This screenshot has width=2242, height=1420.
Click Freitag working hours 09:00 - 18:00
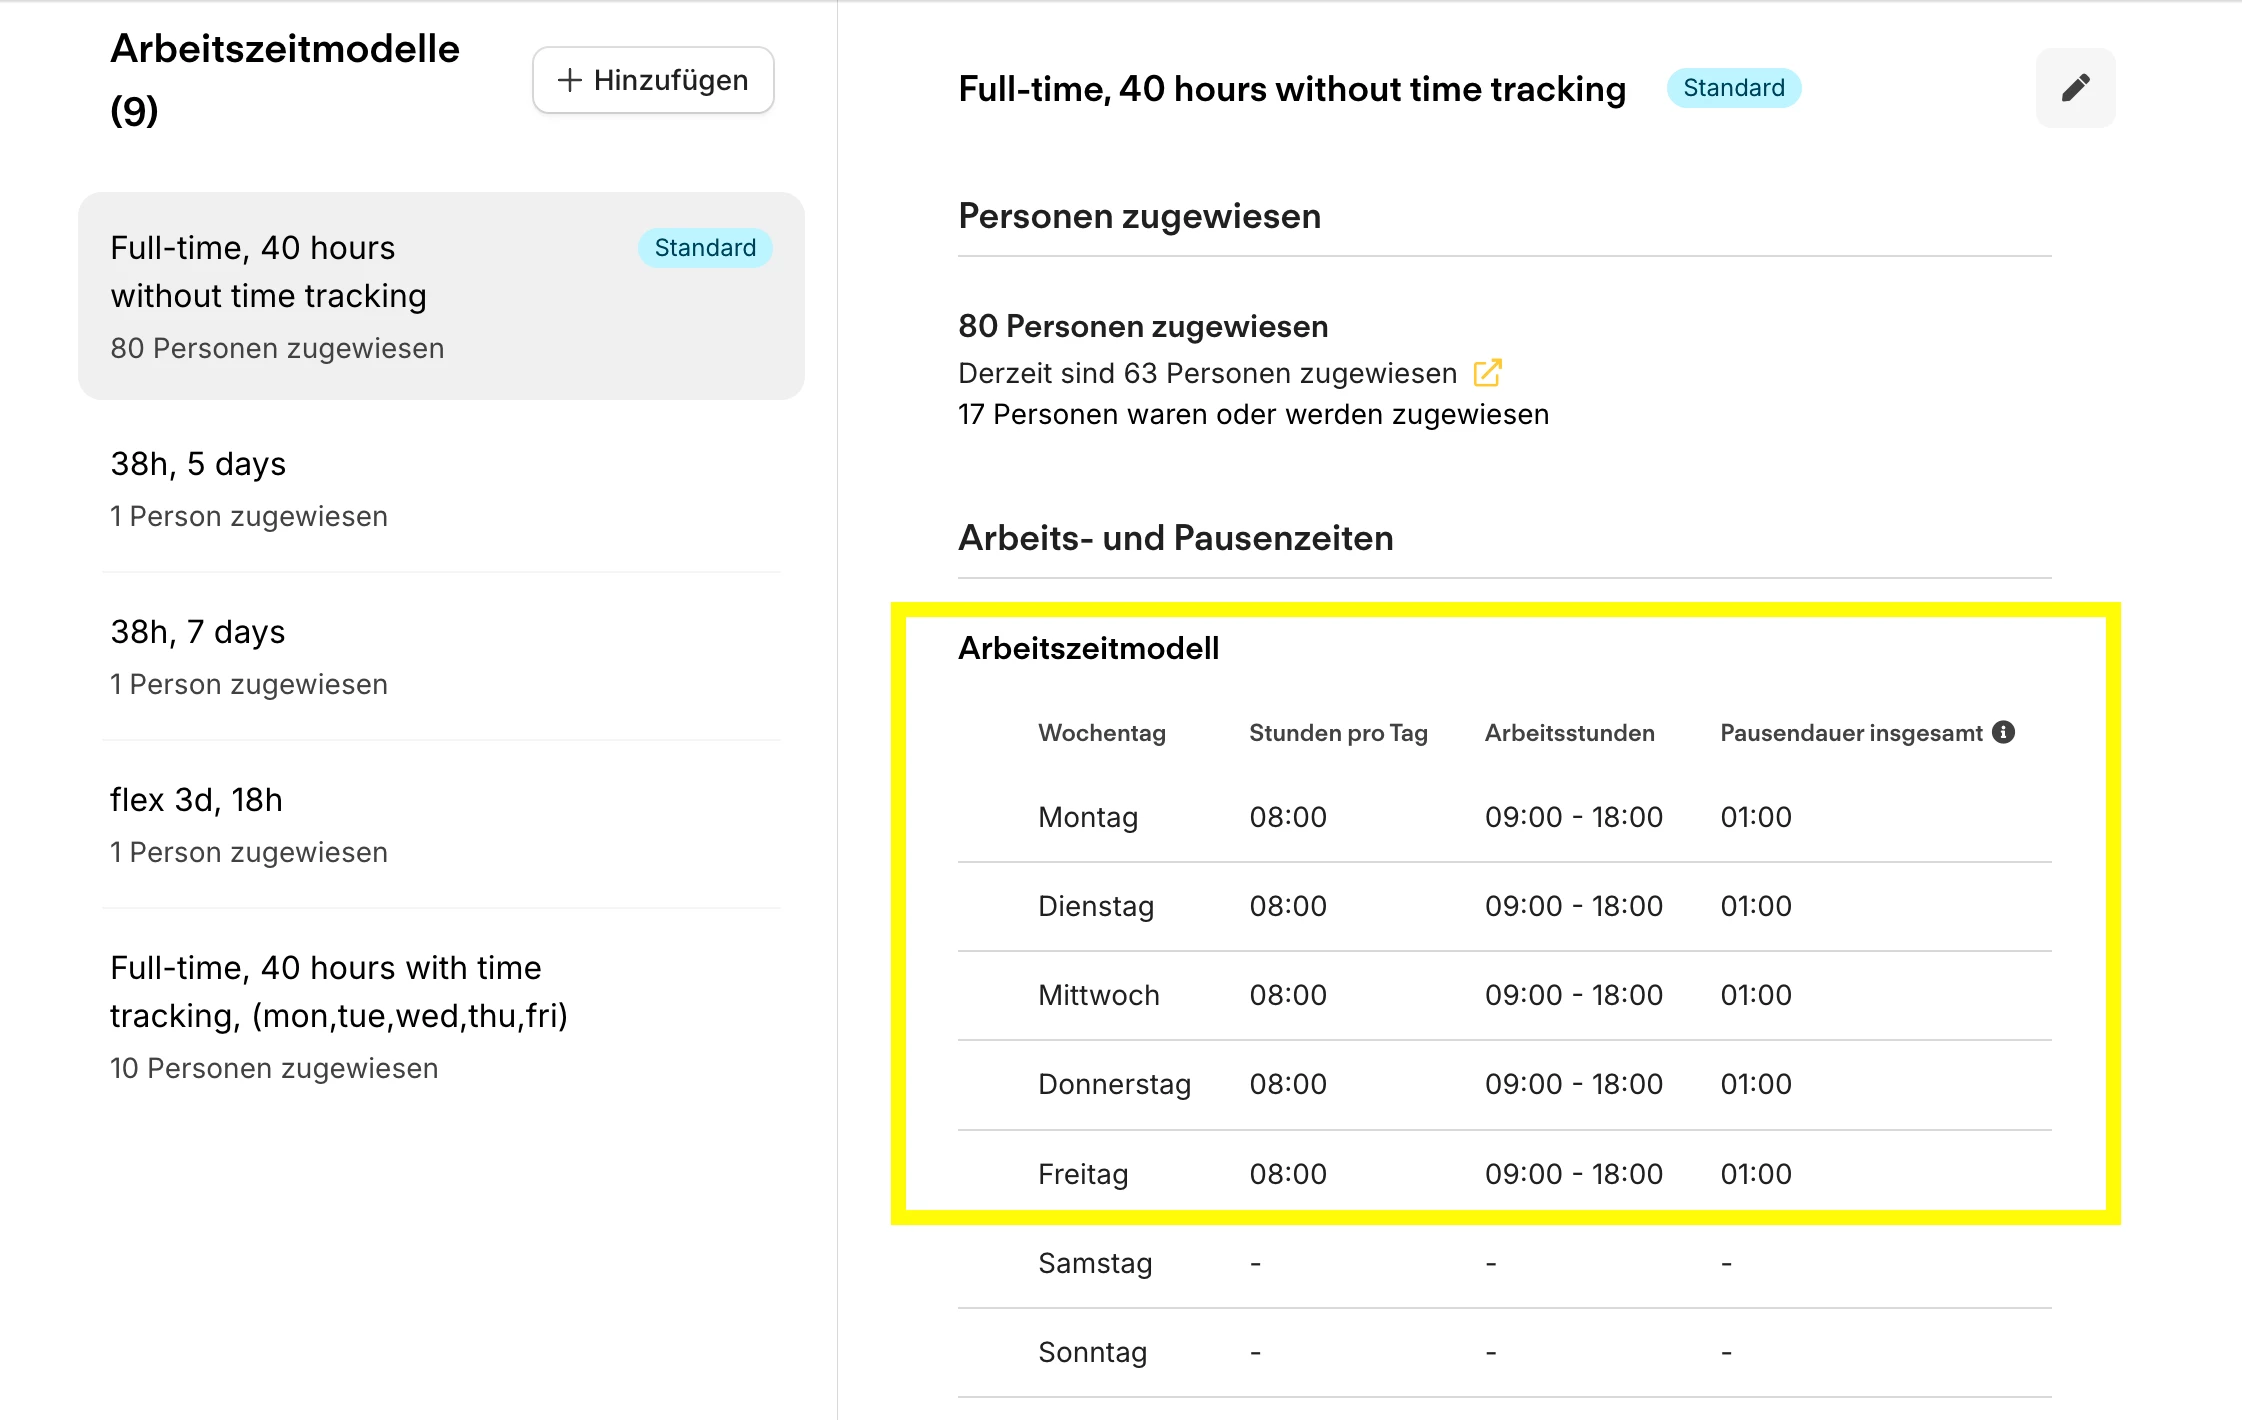1572,1174
